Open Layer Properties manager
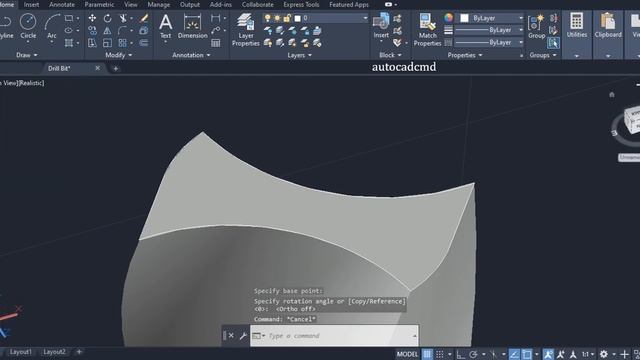The height and width of the screenshot is (360, 640). [x=246, y=29]
